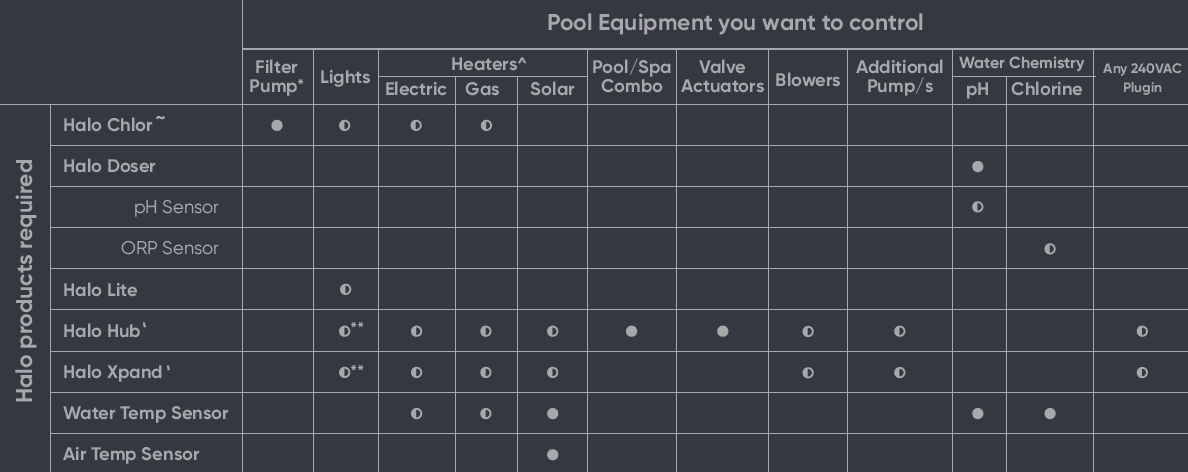
Task: Click the pH Sensor pH dot
Action: click(978, 208)
